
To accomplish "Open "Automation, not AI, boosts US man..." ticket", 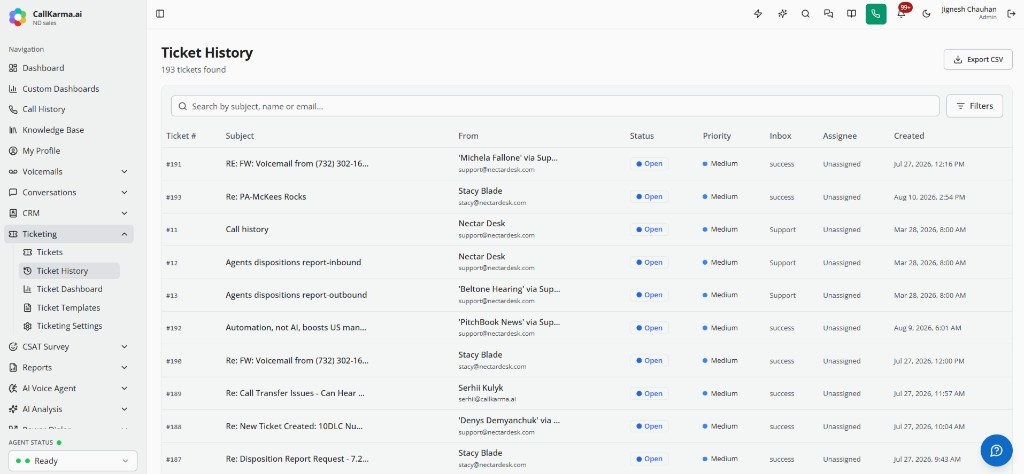I will (x=296, y=328).
